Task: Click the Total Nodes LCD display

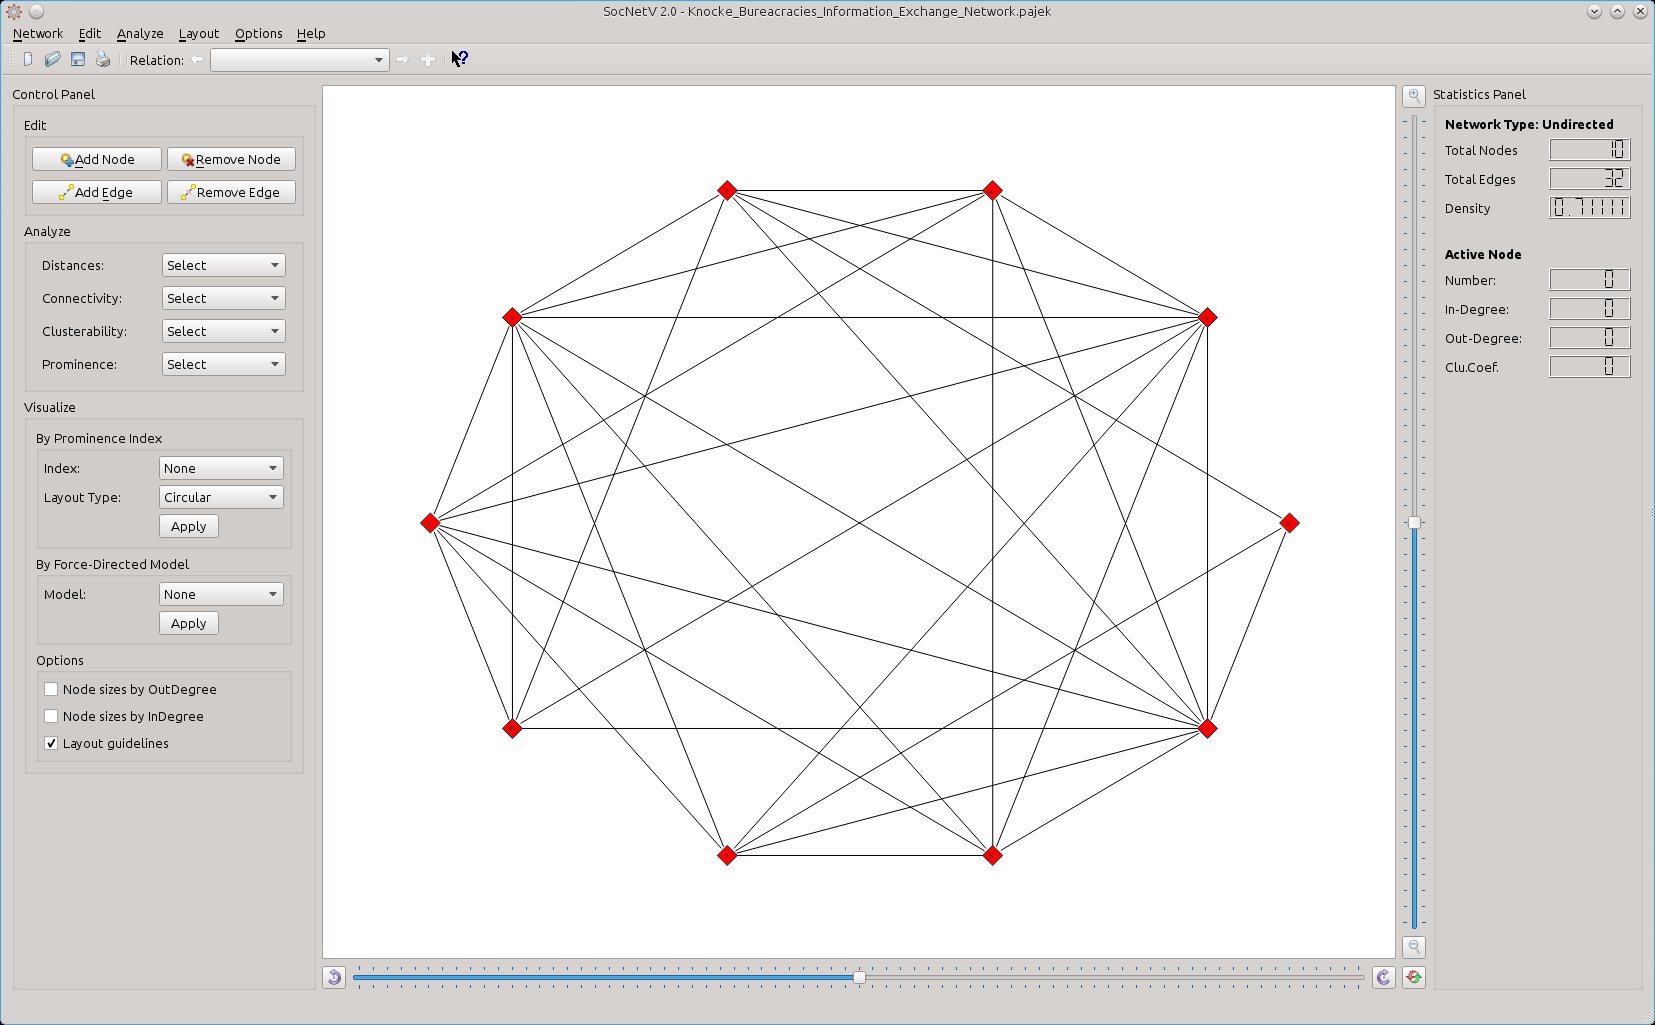Action: click(1590, 150)
